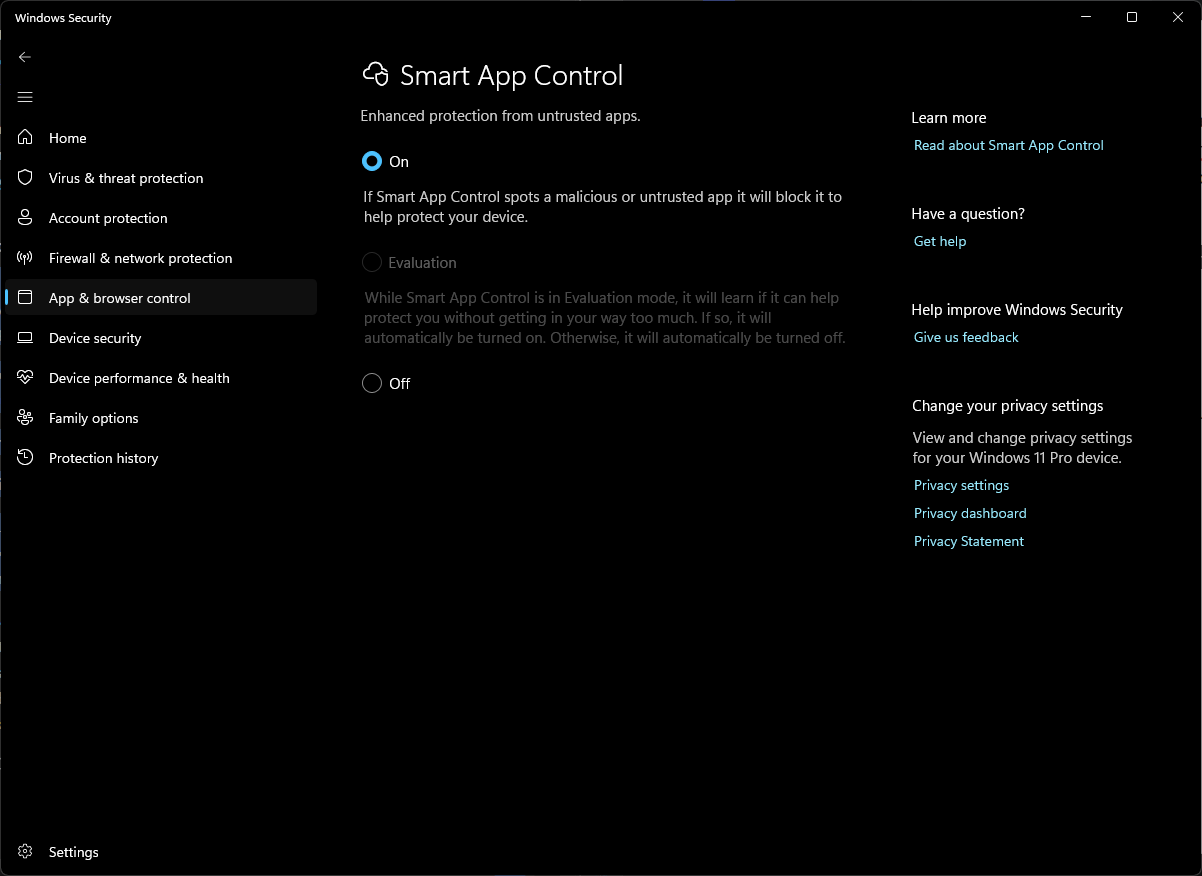Click the Give us feedback link
Viewport: 1202px width, 876px height.
pyautogui.click(x=966, y=337)
